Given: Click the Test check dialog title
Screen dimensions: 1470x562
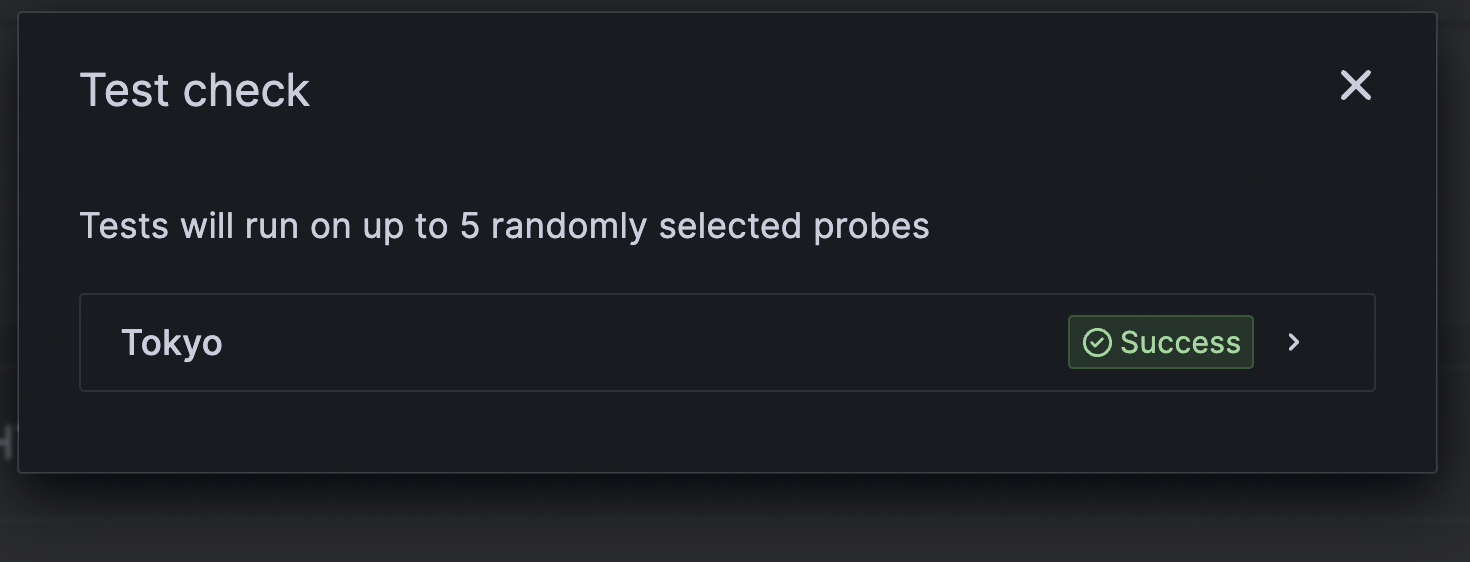Looking at the screenshot, I should [194, 91].
